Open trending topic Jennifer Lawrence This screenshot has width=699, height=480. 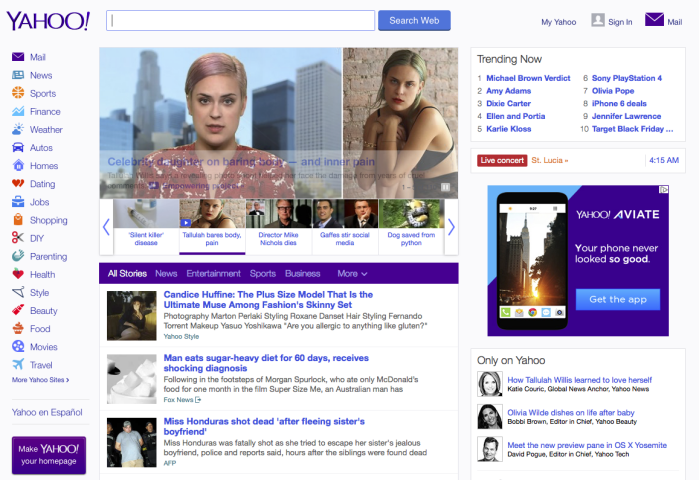point(626,116)
